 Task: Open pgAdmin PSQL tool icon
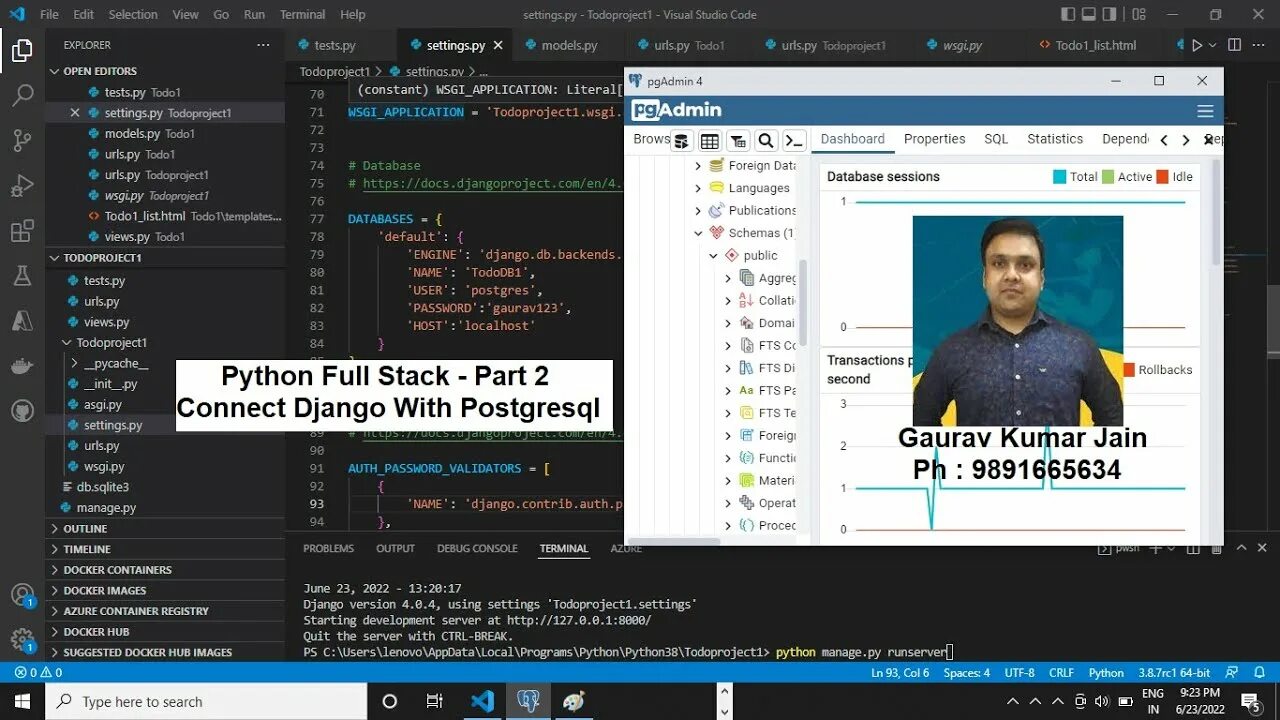pos(794,141)
